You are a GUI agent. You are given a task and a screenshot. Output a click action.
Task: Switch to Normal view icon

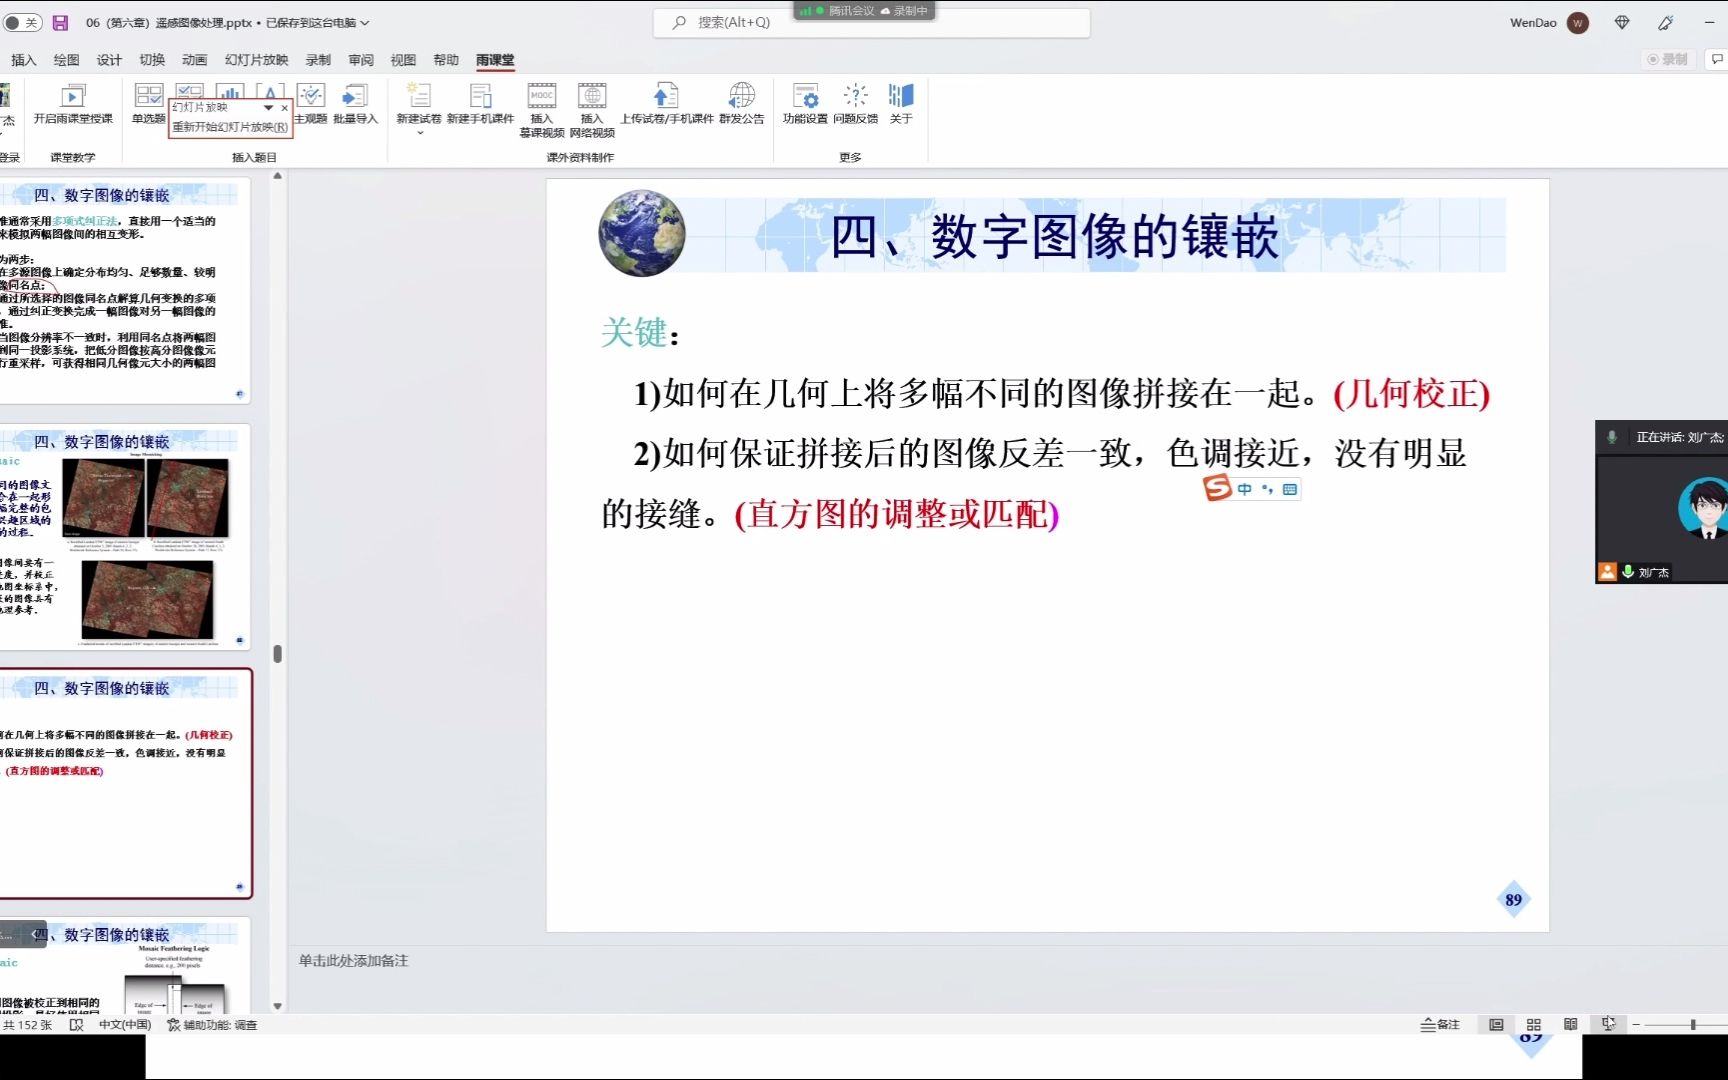[1496, 1024]
